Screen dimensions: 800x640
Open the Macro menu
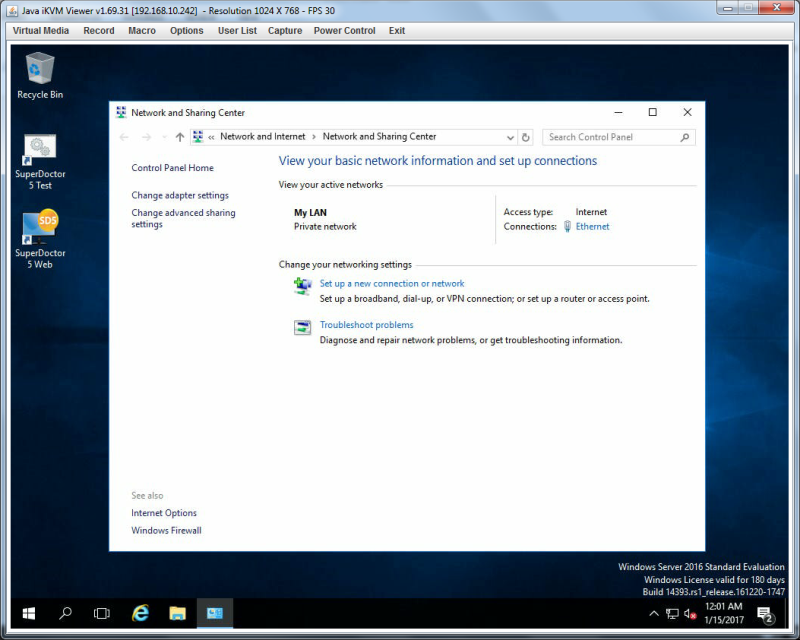(x=142, y=31)
